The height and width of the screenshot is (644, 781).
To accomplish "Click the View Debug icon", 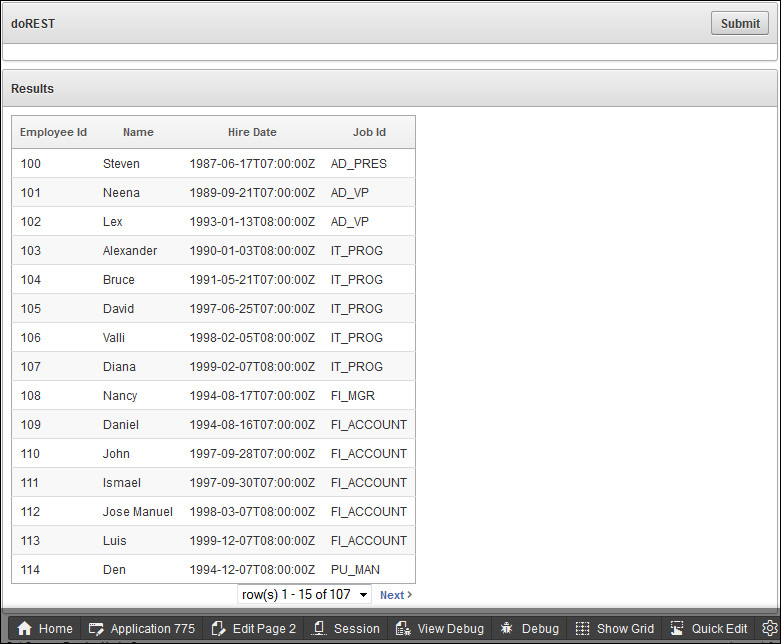I will point(402,629).
